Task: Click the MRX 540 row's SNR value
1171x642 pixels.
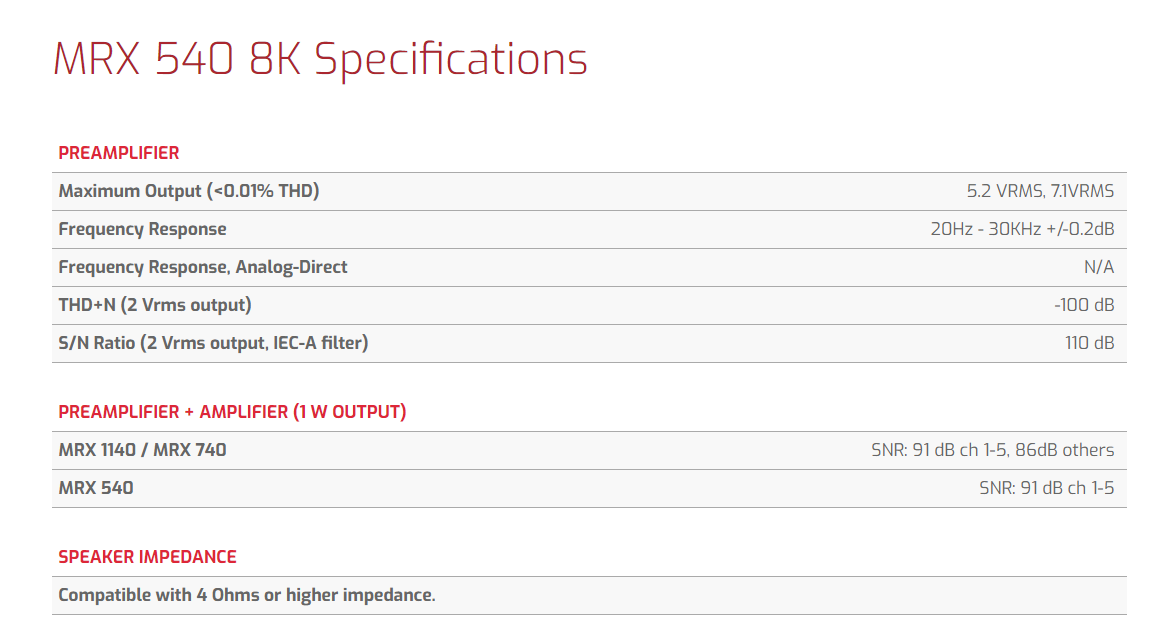Action: pyautogui.click(x=1046, y=488)
